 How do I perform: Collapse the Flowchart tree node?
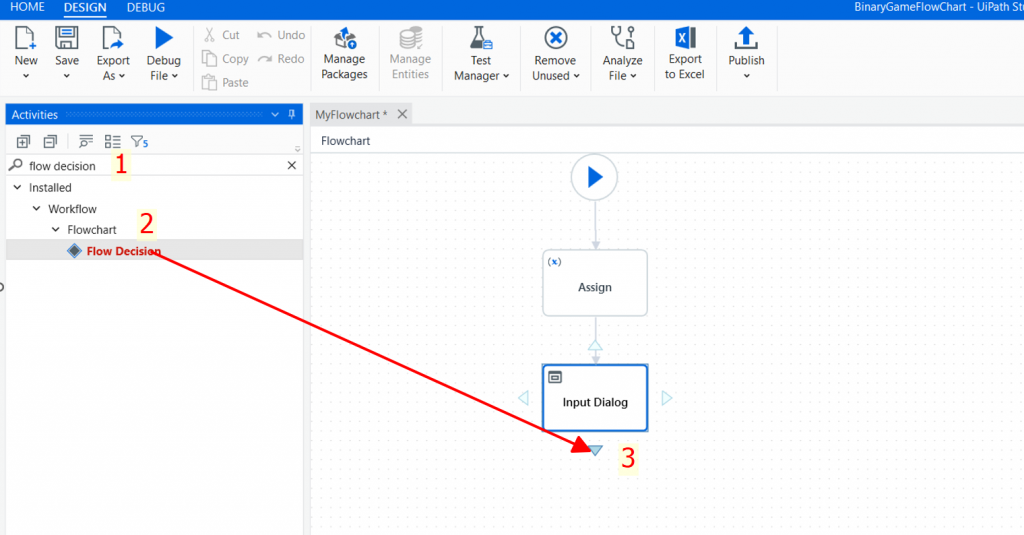click(x=56, y=229)
